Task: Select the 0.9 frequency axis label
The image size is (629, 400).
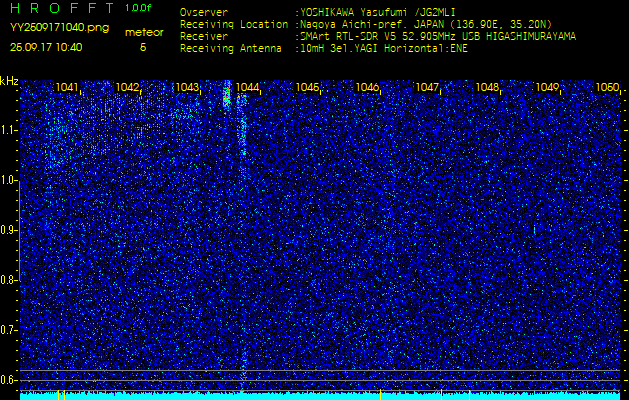Action: point(9,230)
